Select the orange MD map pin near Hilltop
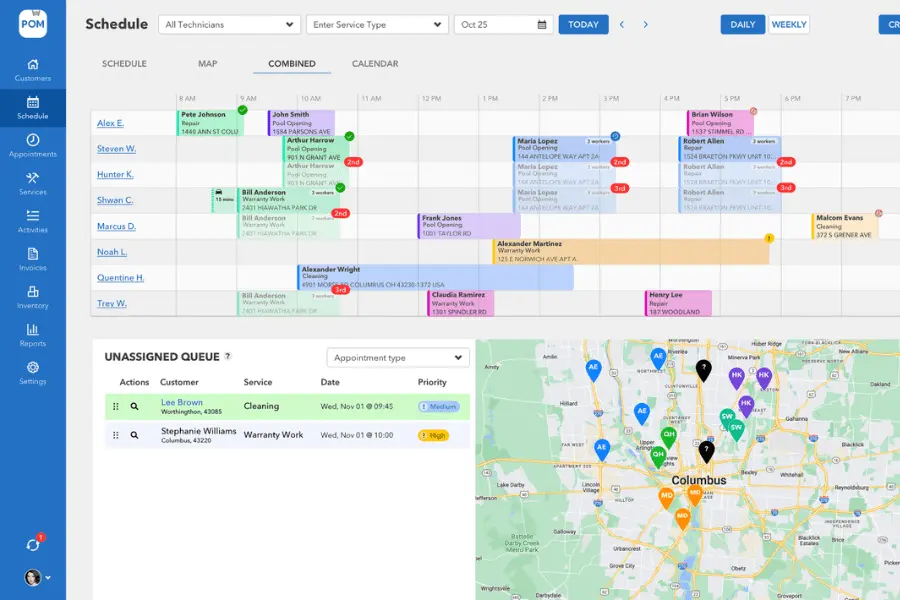Screen dimensions: 900x600 click(666, 497)
